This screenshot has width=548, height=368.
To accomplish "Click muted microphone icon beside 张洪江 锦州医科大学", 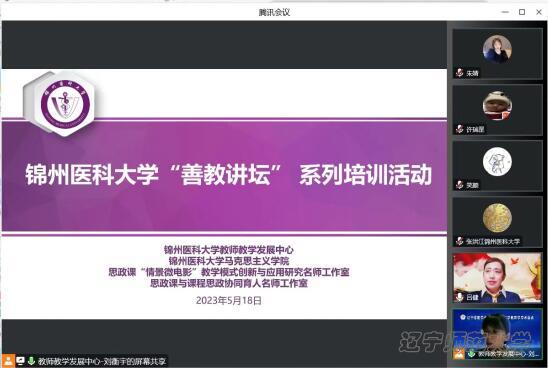I will pos(460,241).
